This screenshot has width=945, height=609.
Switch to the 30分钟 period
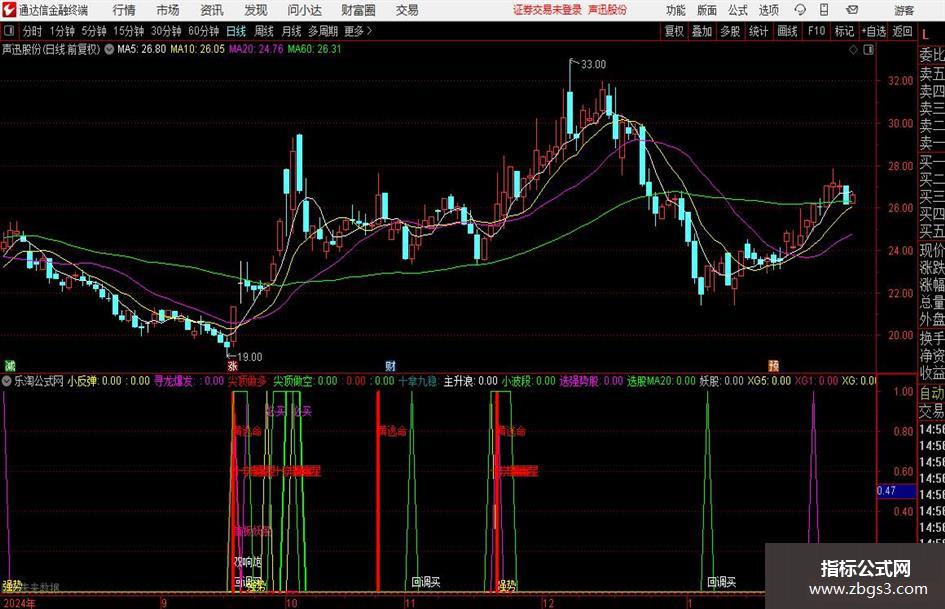(166, 31)
